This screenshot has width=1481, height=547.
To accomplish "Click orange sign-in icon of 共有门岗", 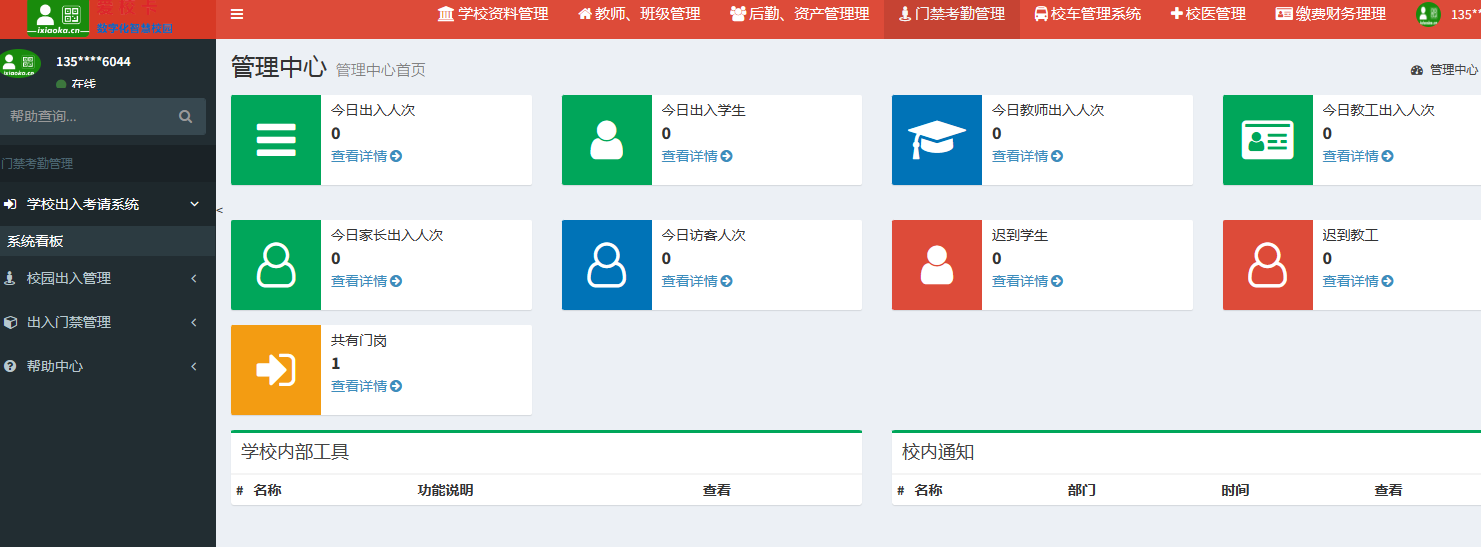I will 276,370.
